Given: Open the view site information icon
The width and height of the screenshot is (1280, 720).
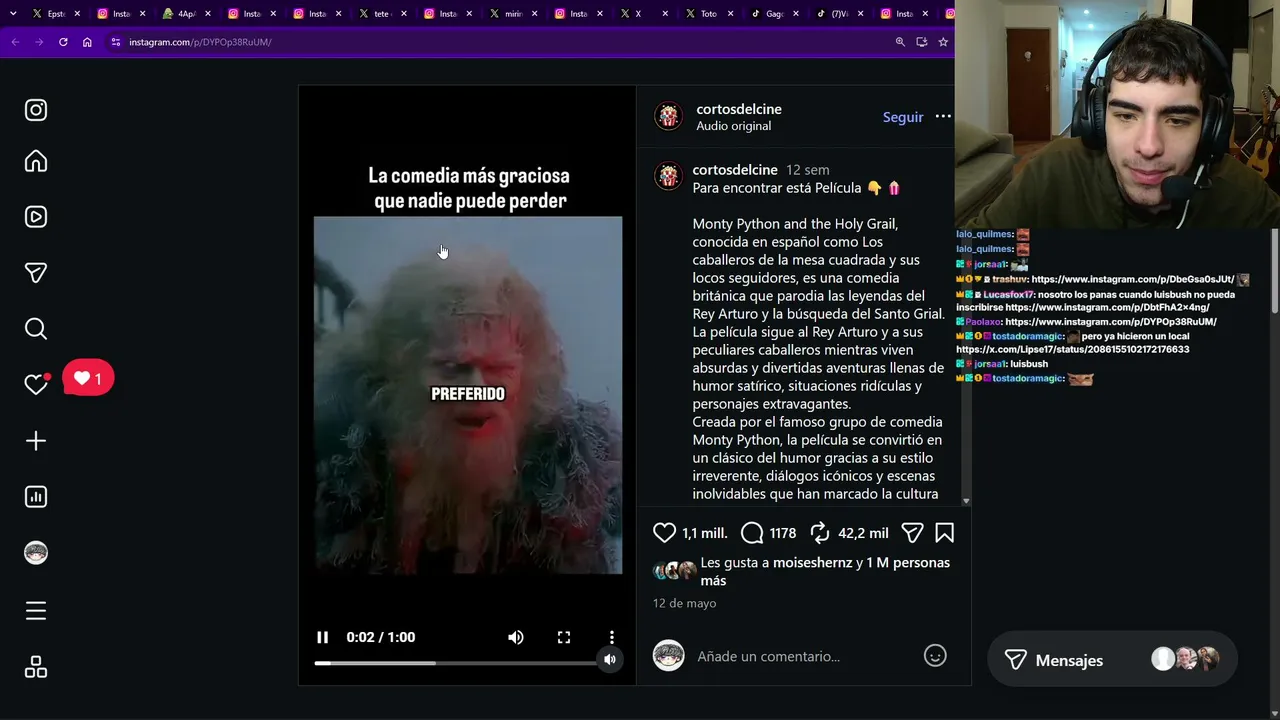Looking at the screenshot, I should point(116,42).
